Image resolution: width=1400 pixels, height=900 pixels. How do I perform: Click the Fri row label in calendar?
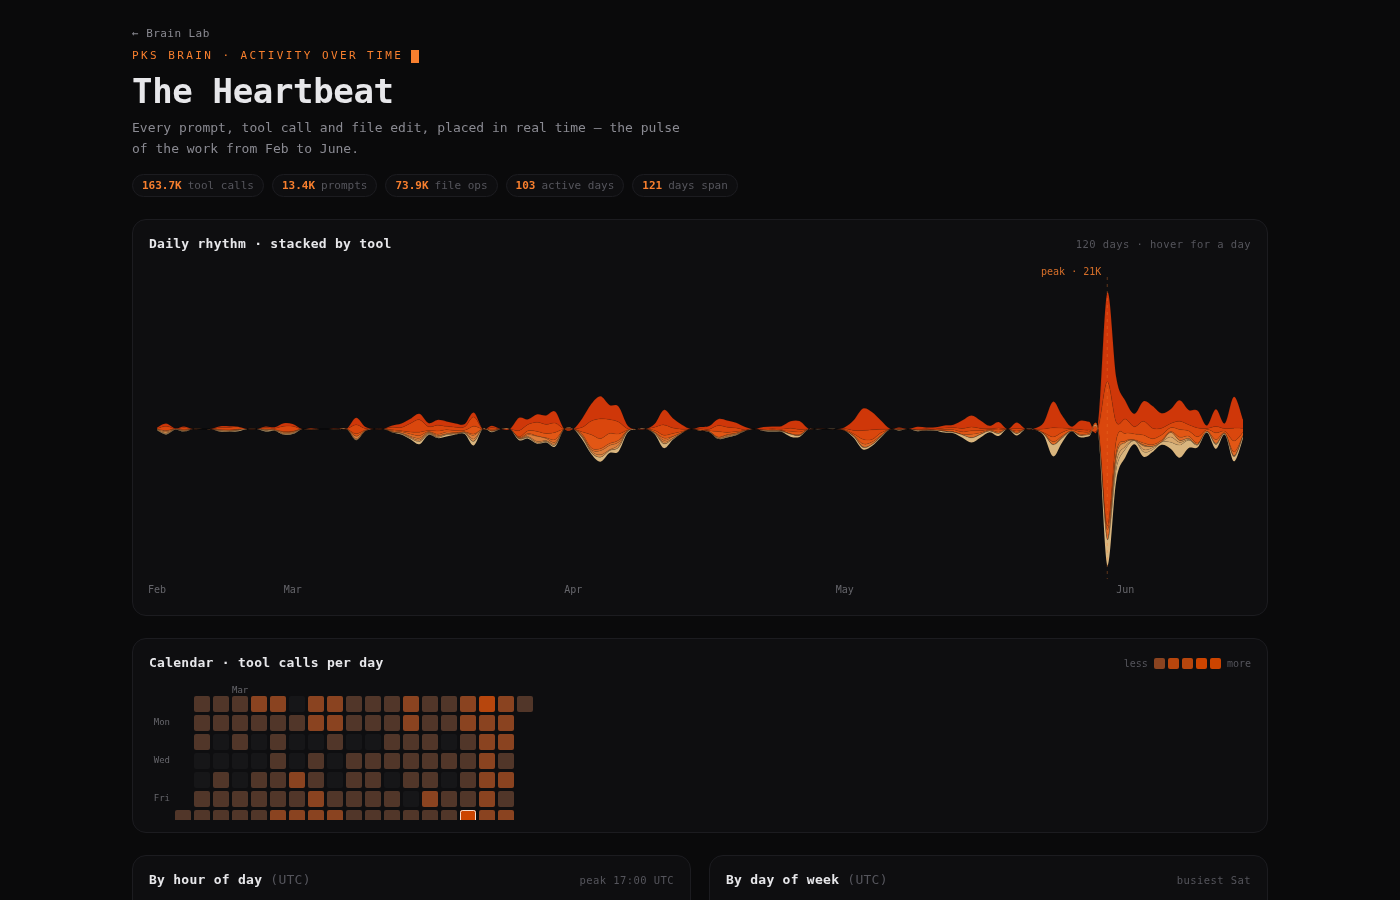(162, 798)
